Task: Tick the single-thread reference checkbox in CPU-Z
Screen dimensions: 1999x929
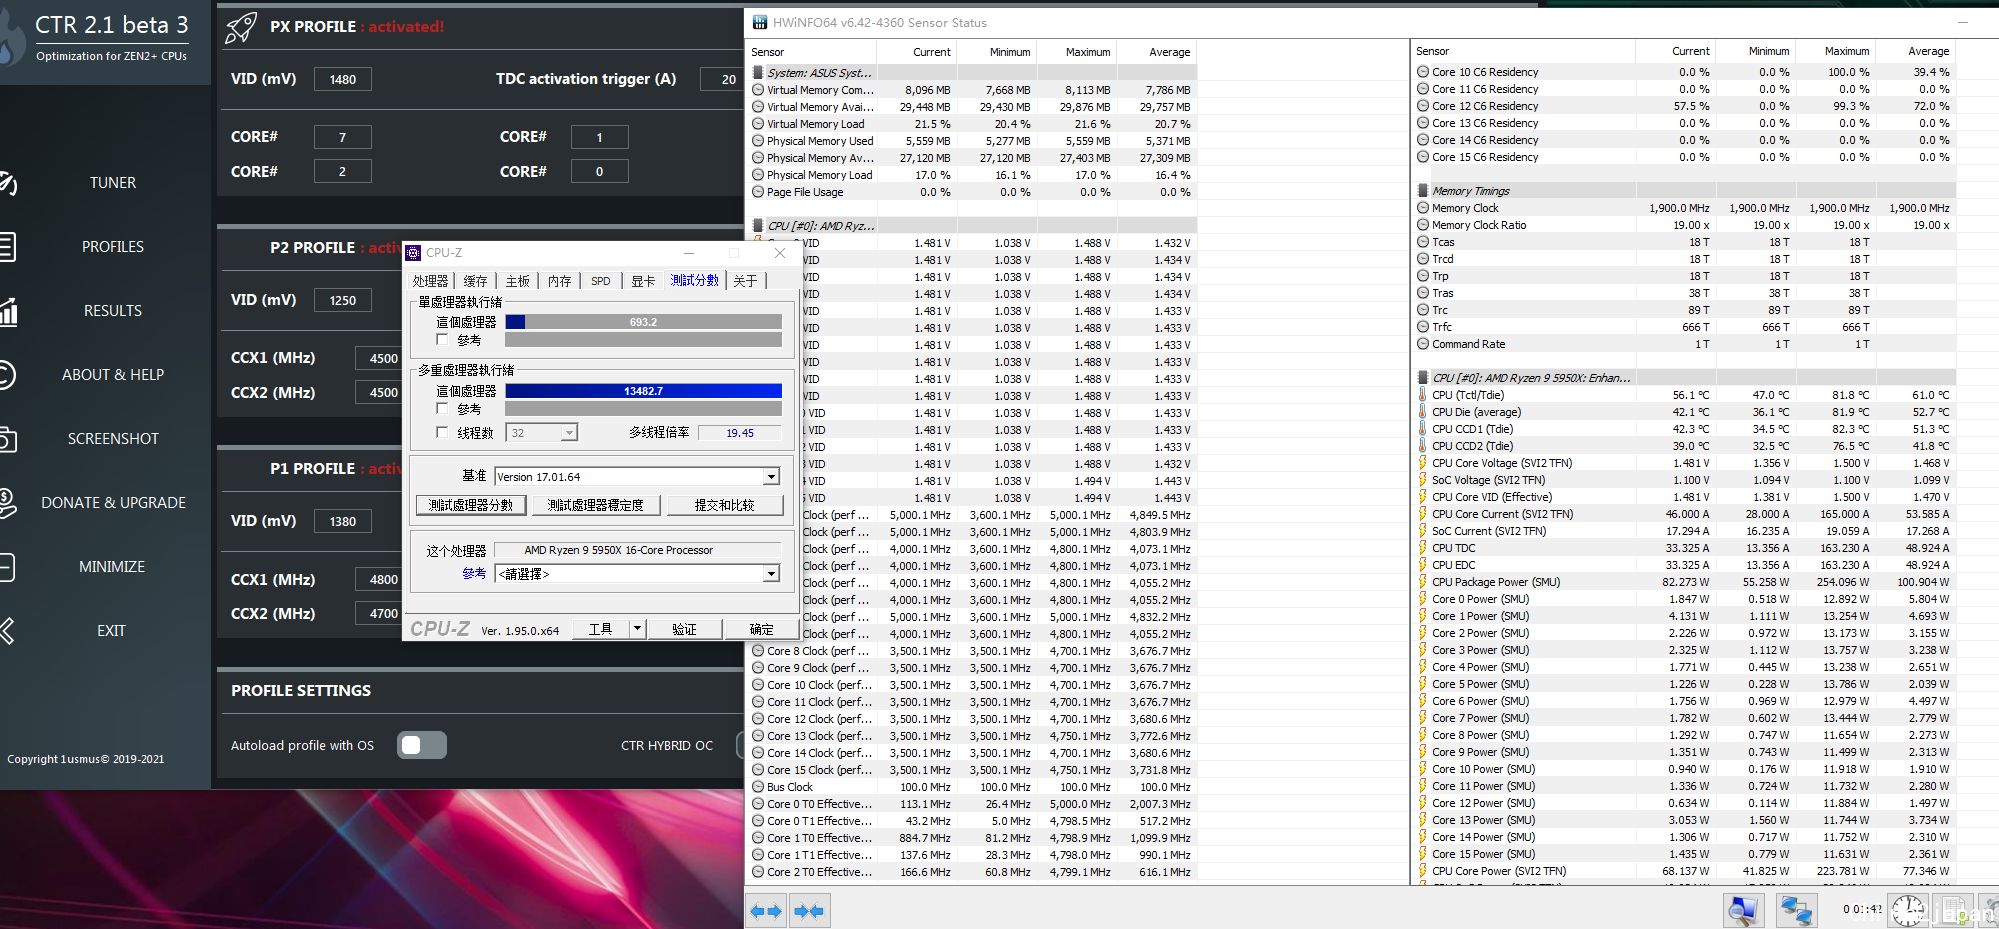Action: click(442, 340)
